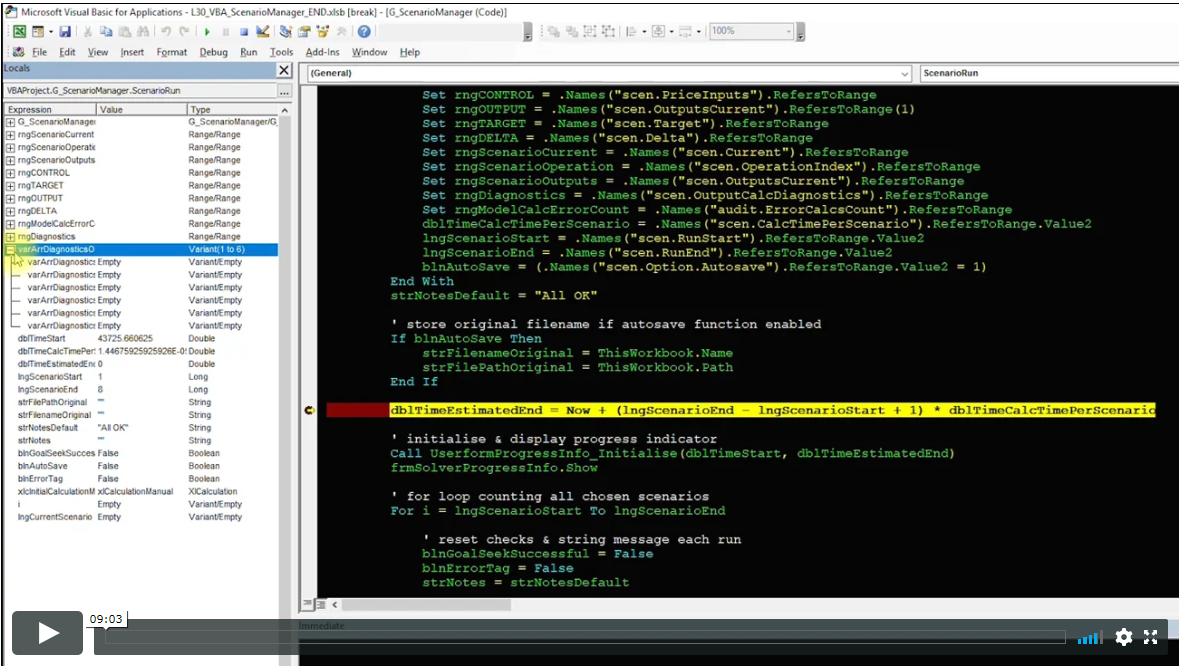This screenshot has width=1182, height=668.
Task: Expand the rngCONTROL variable
Action: [x=11, y=173]
